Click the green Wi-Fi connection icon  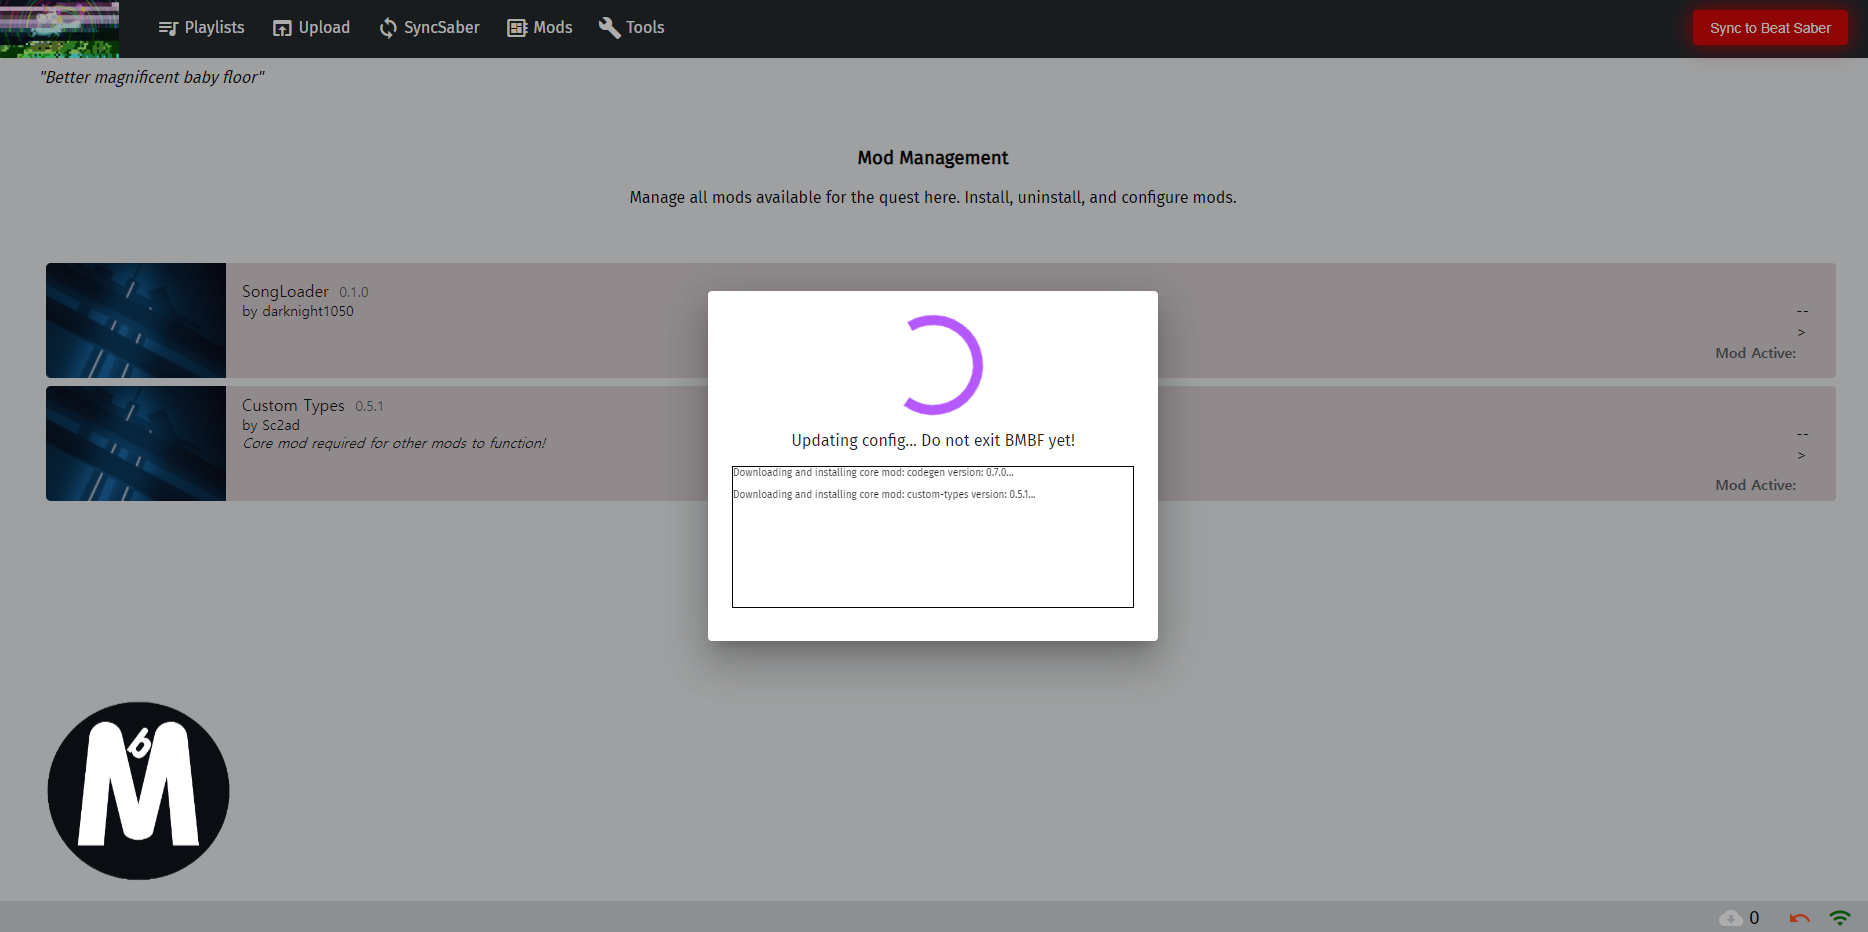(1840, 918)
